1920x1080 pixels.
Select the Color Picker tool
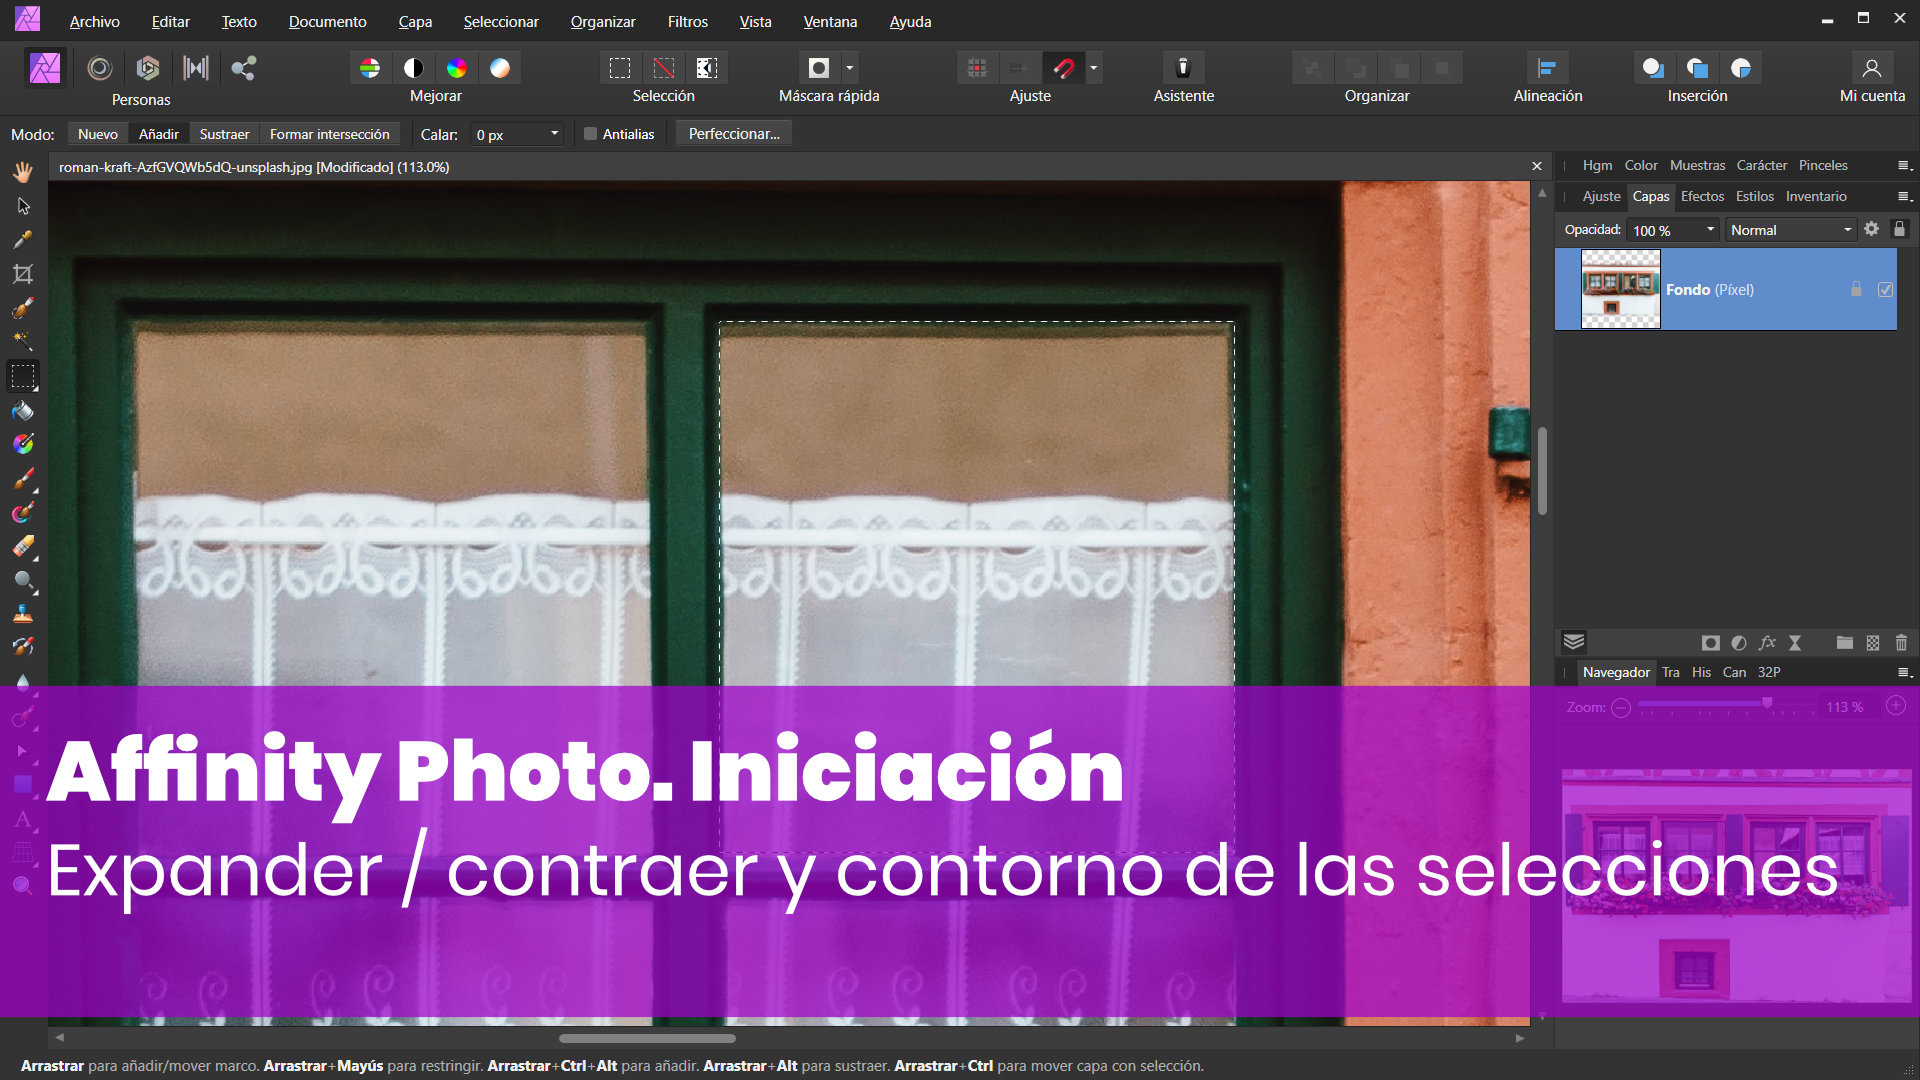click(x=23, y=240)
